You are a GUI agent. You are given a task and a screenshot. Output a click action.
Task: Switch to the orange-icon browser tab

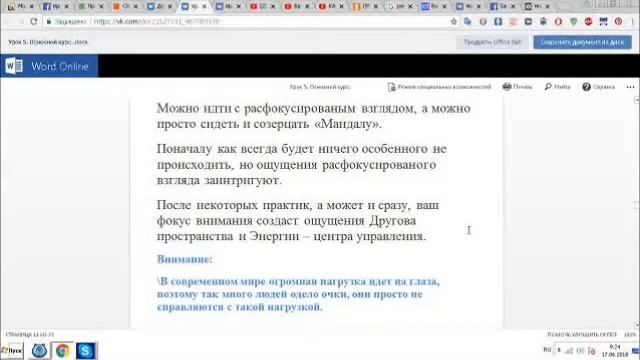coord(124,6)
